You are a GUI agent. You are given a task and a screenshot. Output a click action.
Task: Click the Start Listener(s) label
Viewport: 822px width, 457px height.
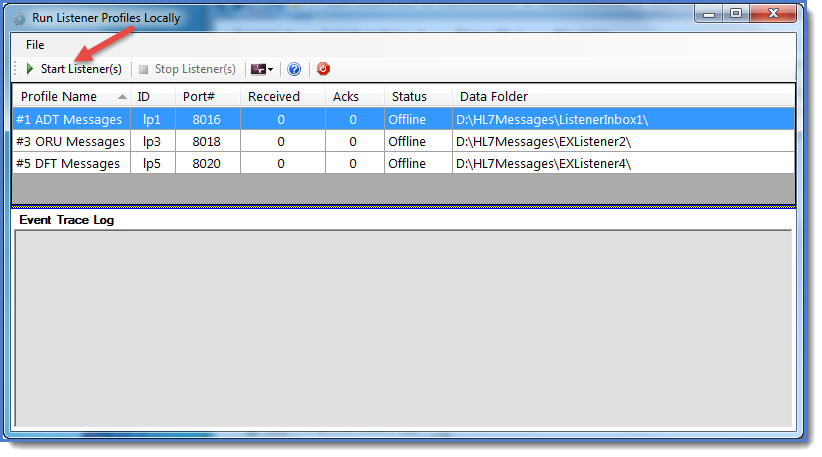pyautogui.click(x=81, y=69)
